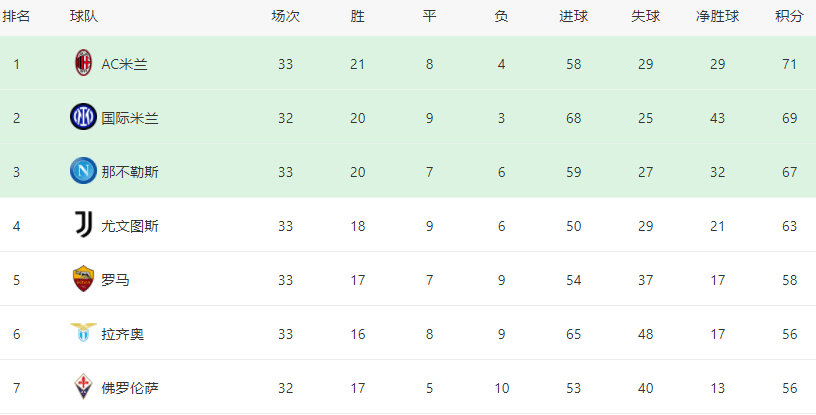Click the Fiorentina club crest

click(83, 386)
